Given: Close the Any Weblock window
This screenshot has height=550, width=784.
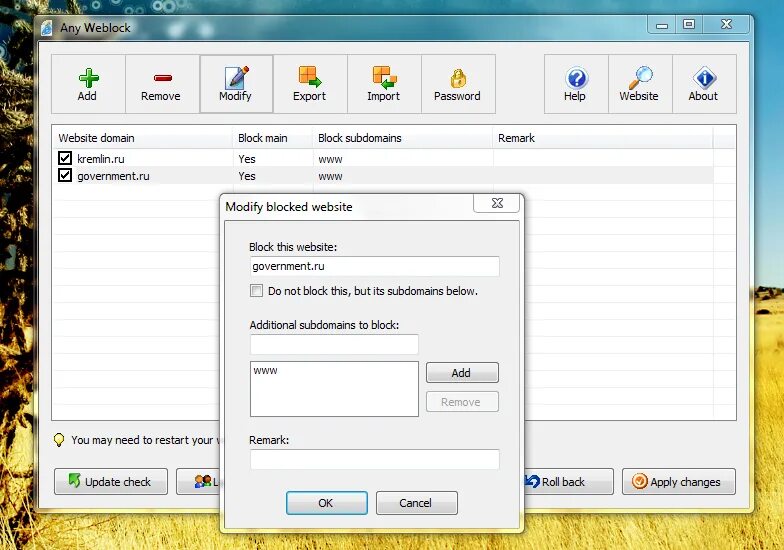Looking at the screenshot, I should 726,24.
